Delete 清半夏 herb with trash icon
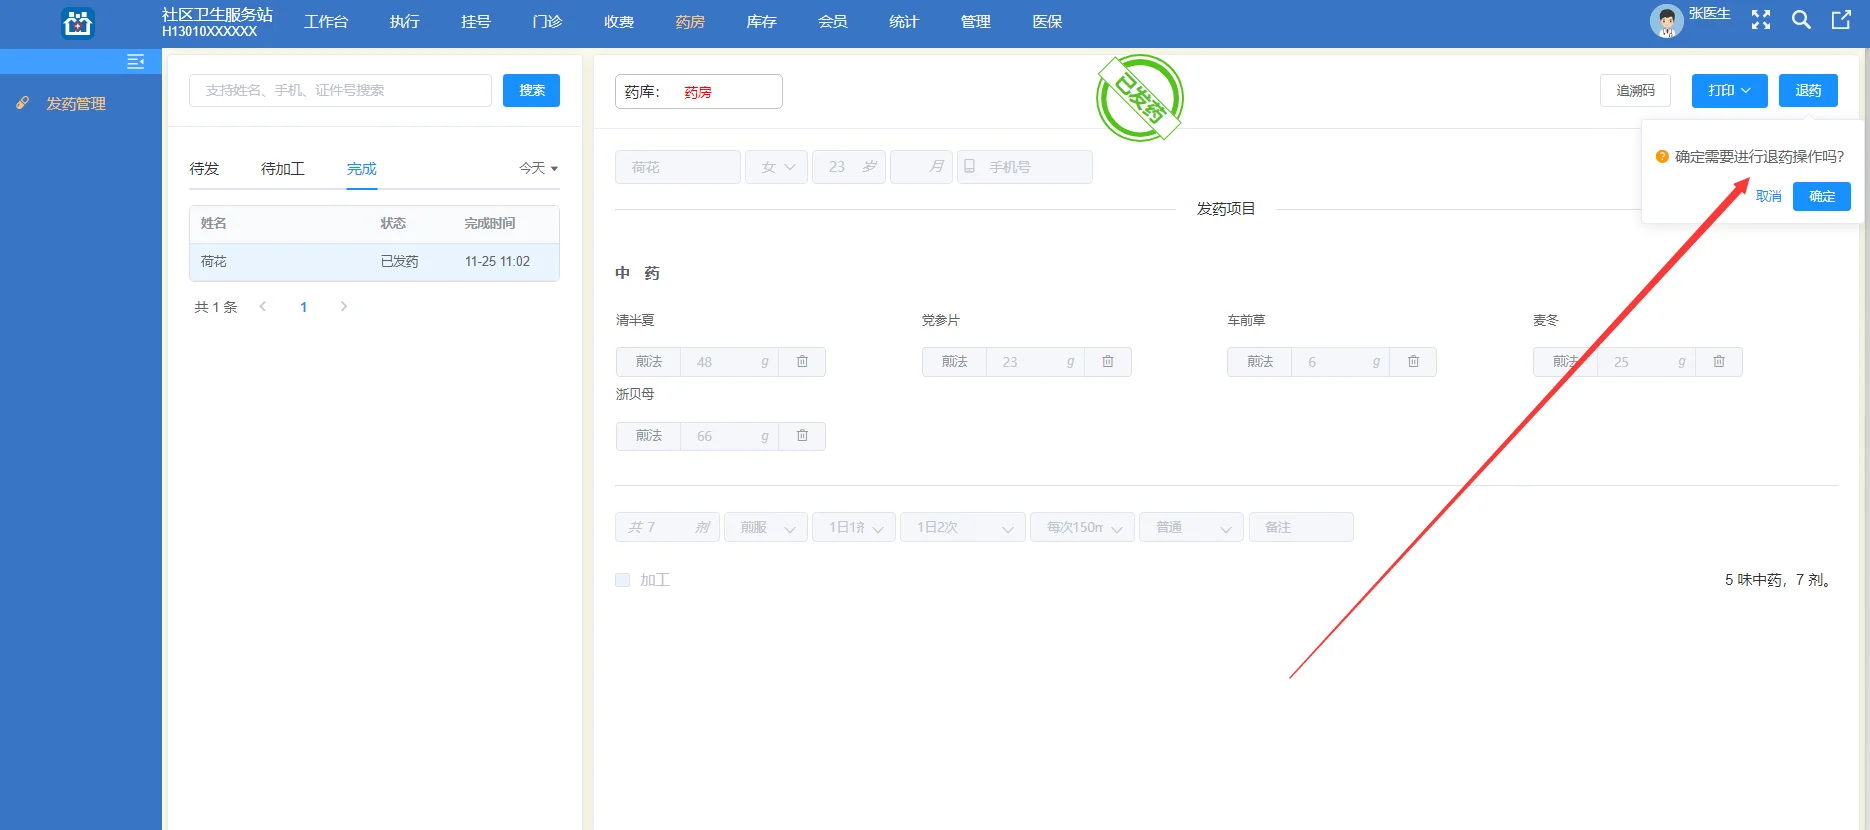Screen dimensions: 1870x830 (x=802, y=362)
